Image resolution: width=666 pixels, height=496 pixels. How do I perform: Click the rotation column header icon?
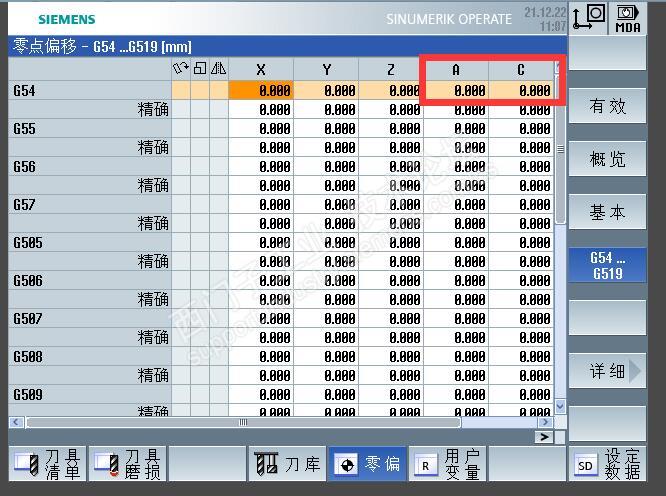(x=181, y=68)
